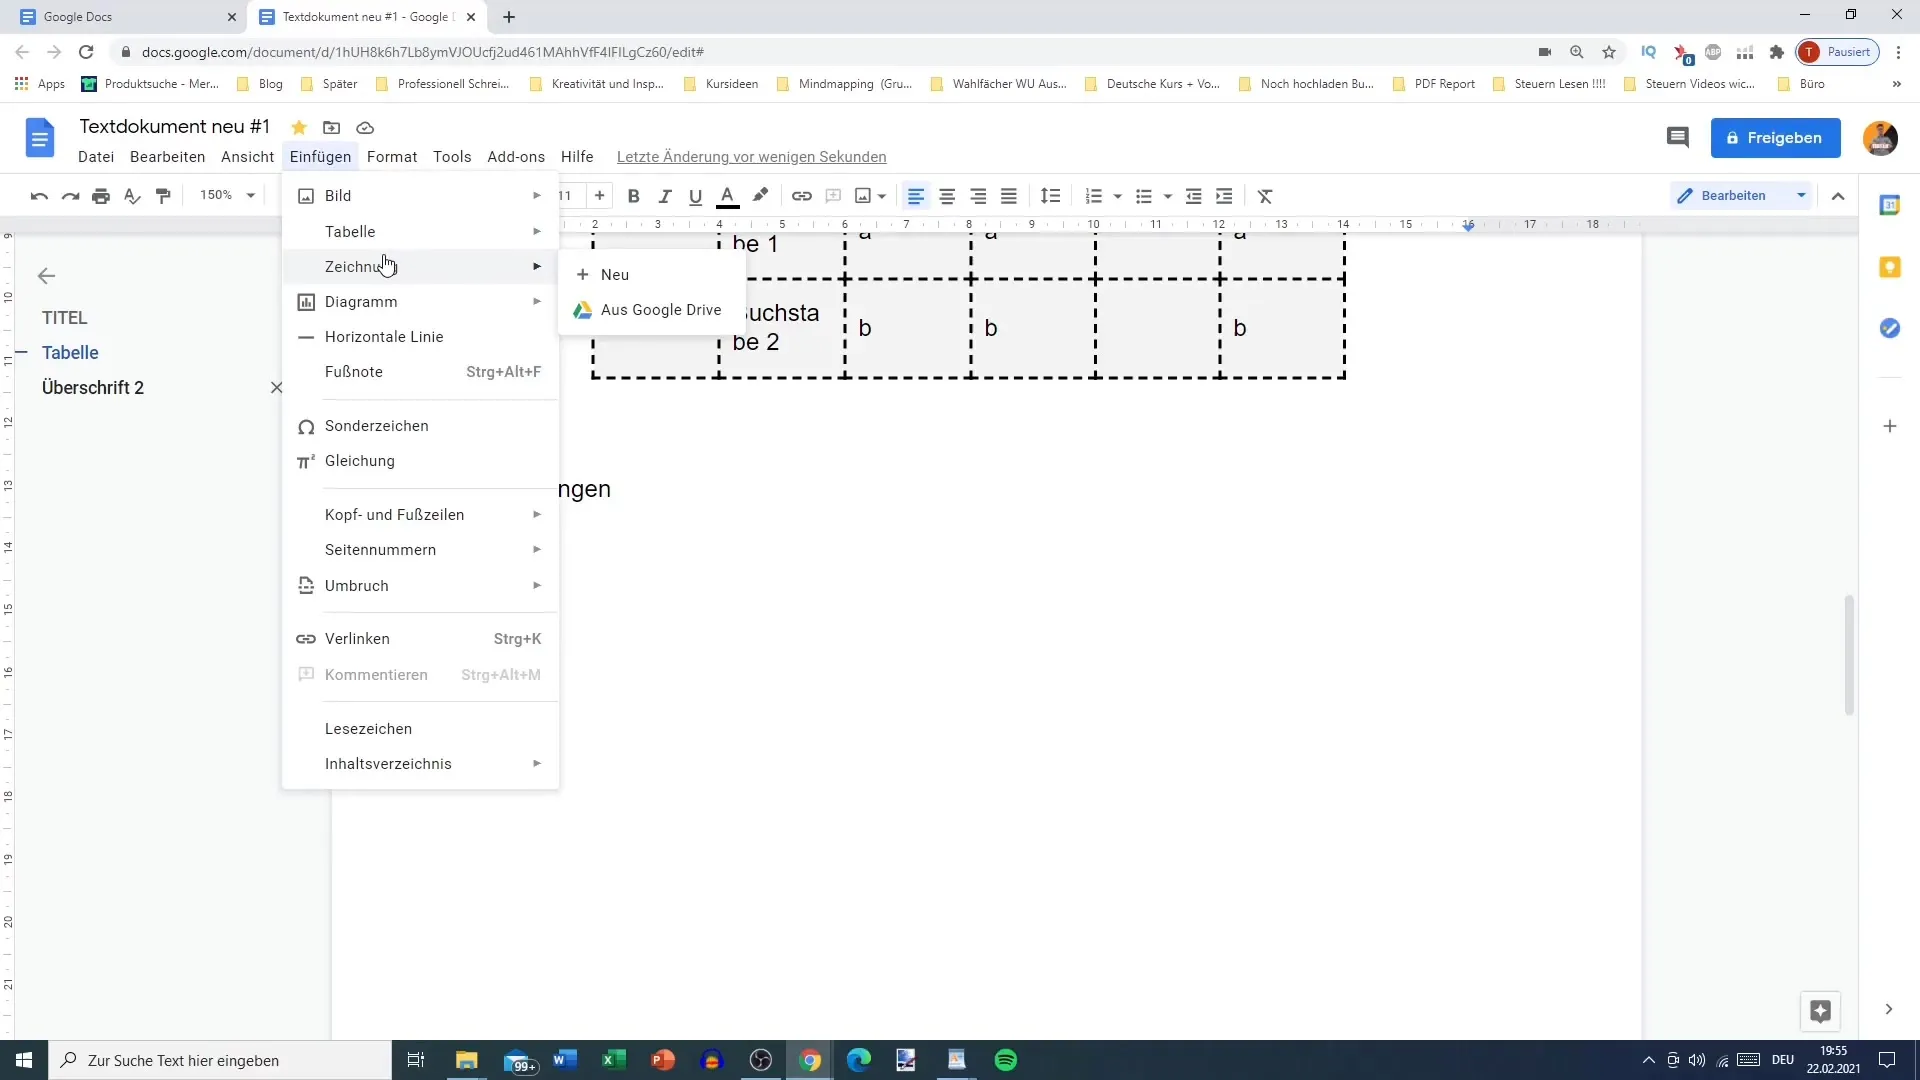Select 'Gleichung' from insert menu
This screenshot has height=1080, width=1920.
tap(360, 460)
